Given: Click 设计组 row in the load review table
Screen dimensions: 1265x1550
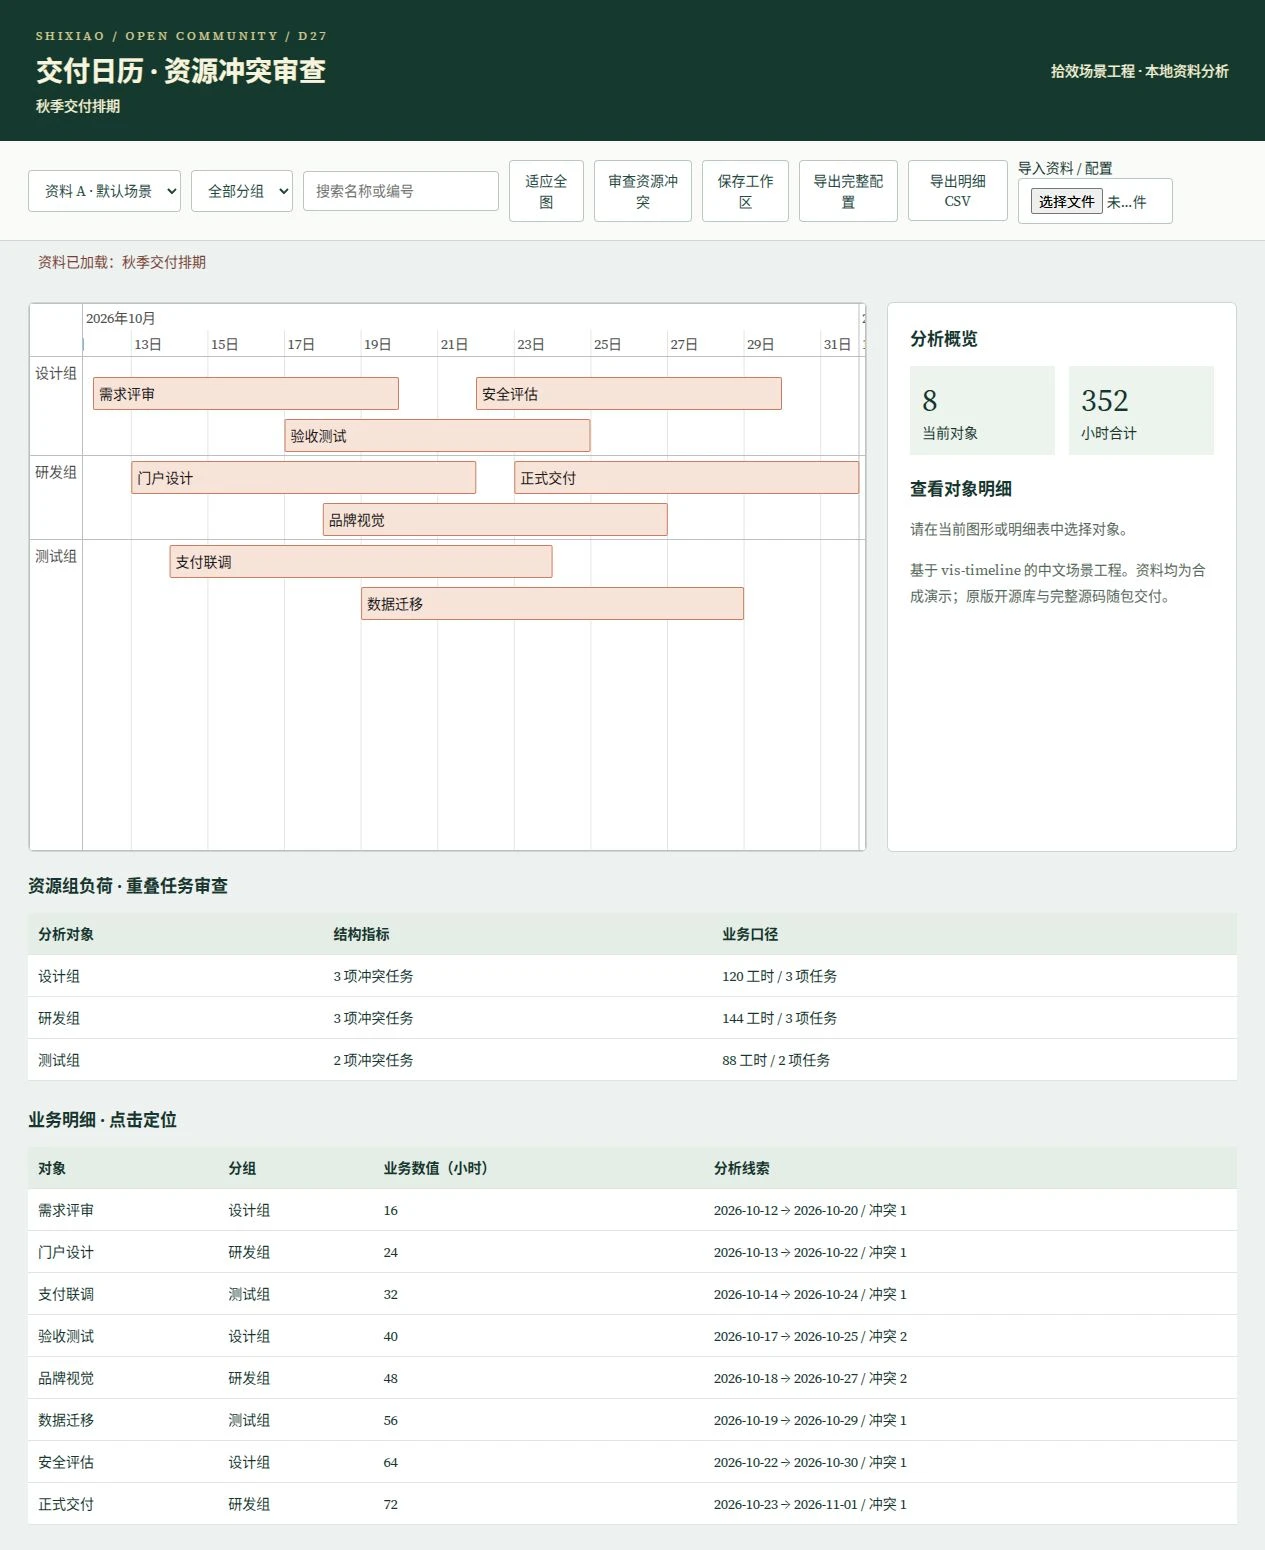Looking at the screenshot, I should tap(632, 976).
